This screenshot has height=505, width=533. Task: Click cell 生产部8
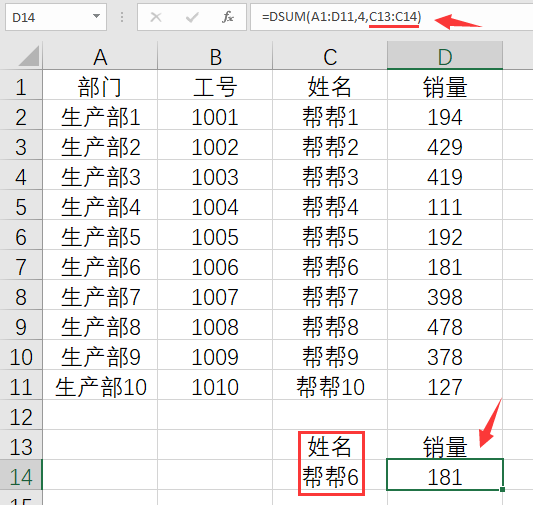point(100,325)
